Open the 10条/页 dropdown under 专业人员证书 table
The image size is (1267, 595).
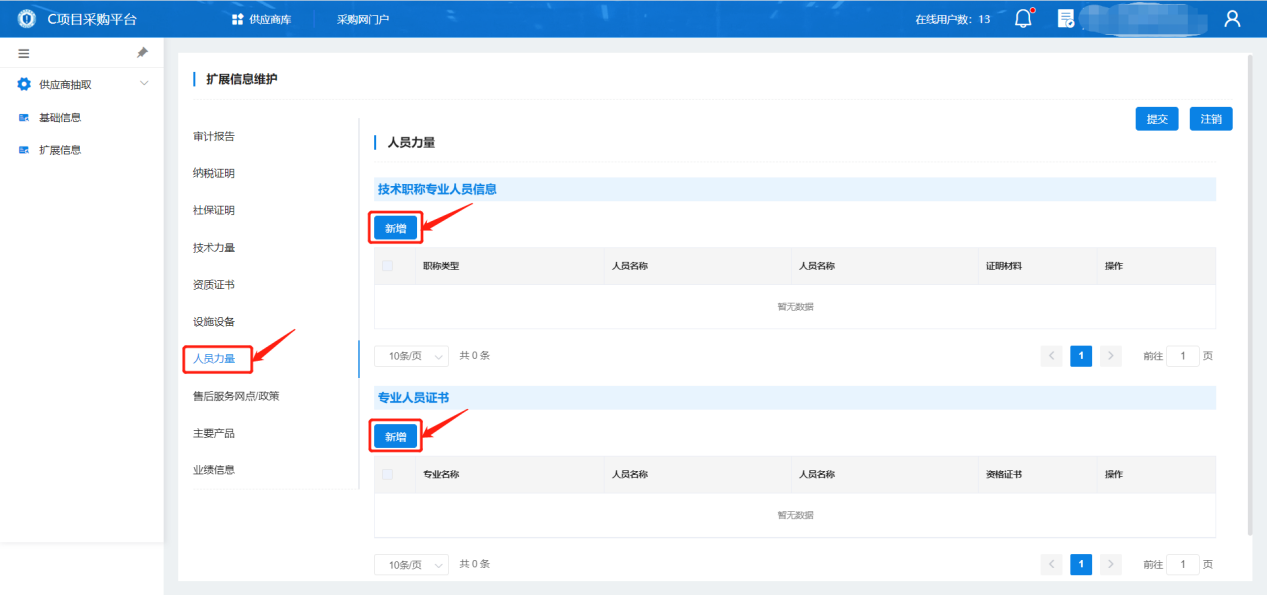(x=412, y=565)
